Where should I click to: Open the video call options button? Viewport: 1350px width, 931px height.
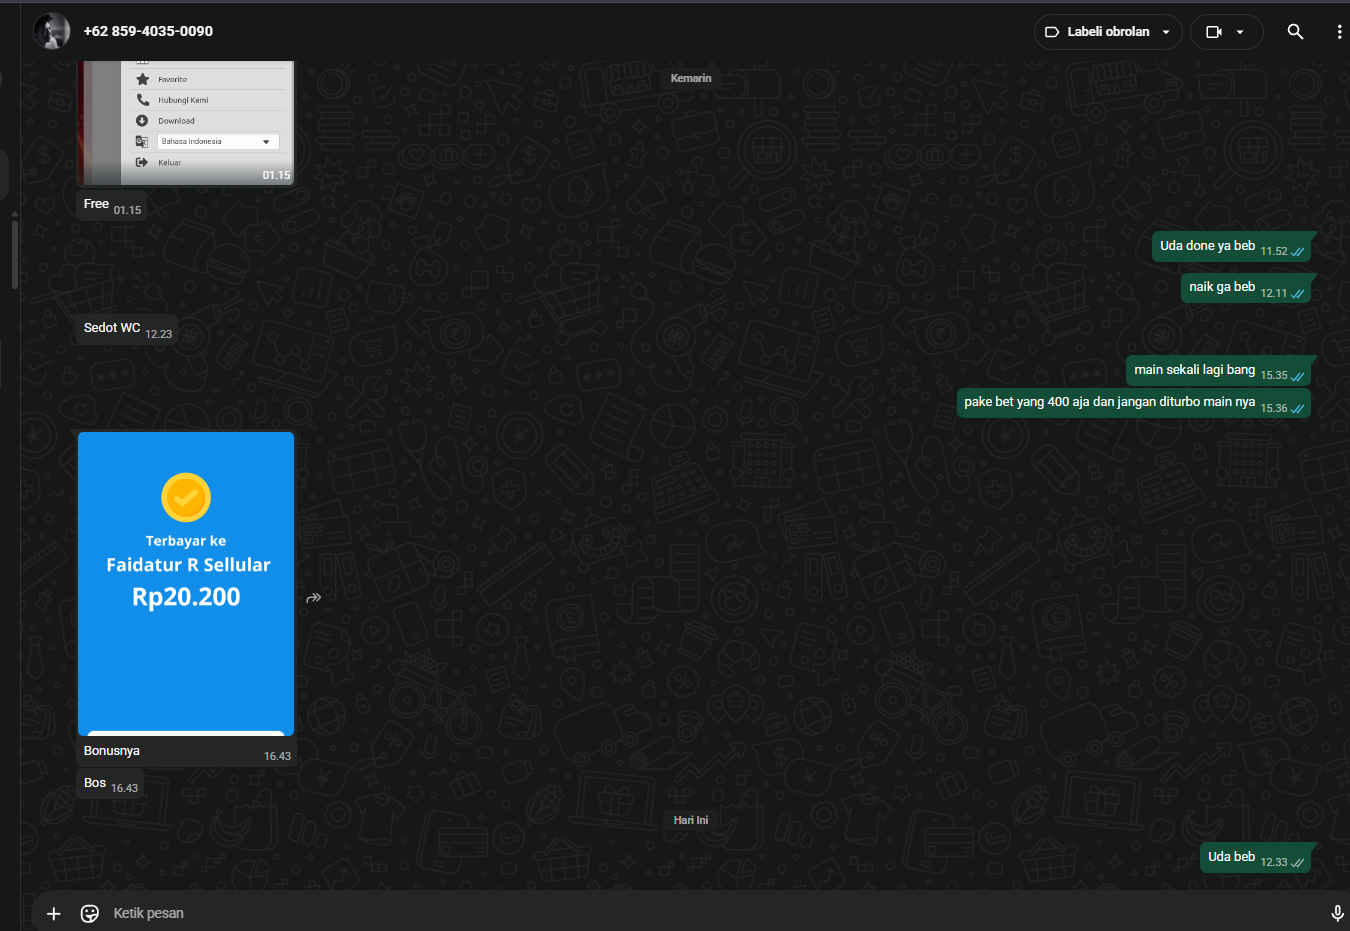click(x=1226, y=32)
